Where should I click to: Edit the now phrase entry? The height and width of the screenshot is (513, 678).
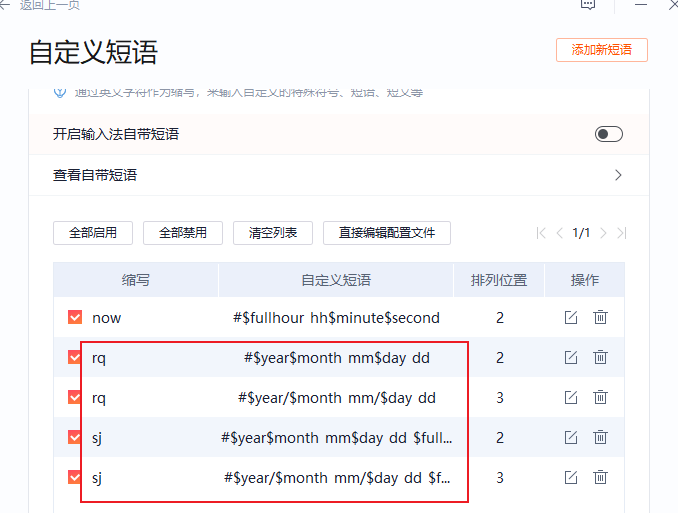pyautogui.click(x=571, y=317)
